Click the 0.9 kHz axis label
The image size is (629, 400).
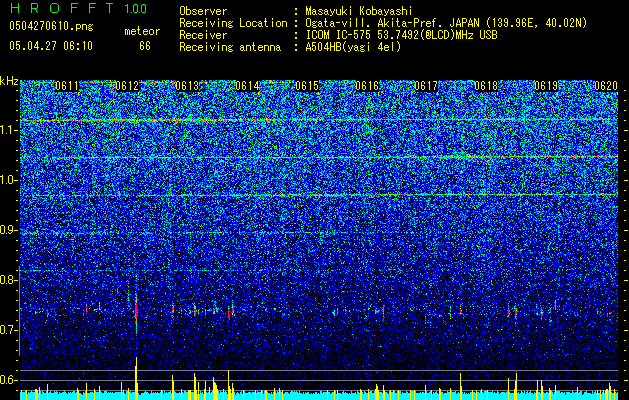[8, 230]
